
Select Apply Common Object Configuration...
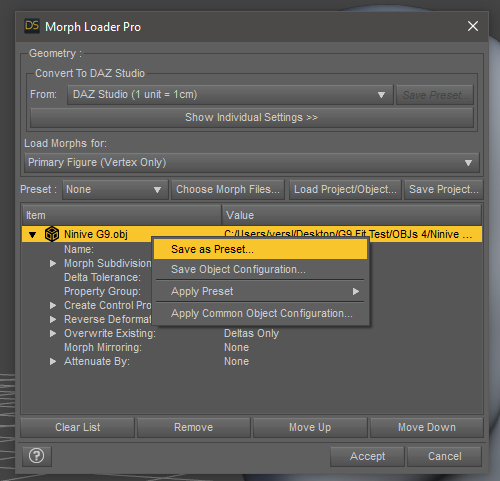coord(260,313)
